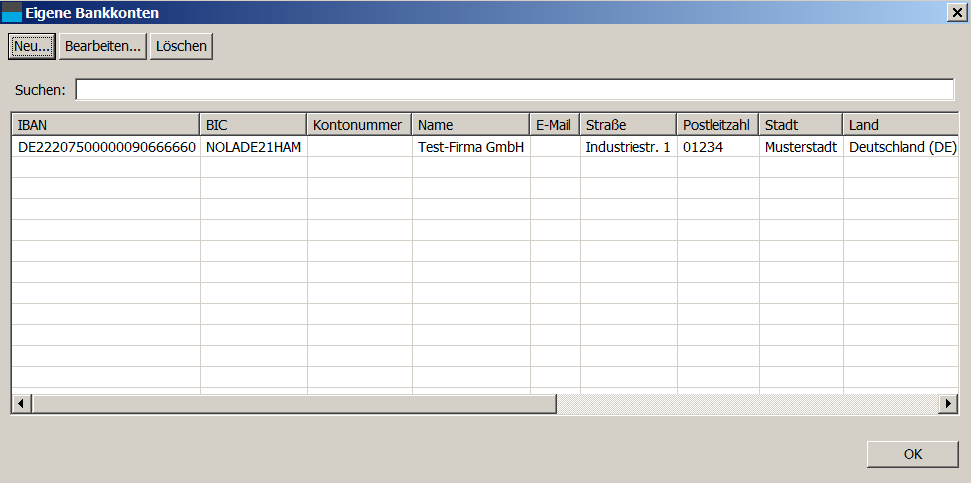Sort by the Stadt column header
The width and height of the screenshot is (971, 483).
[801, 124]
